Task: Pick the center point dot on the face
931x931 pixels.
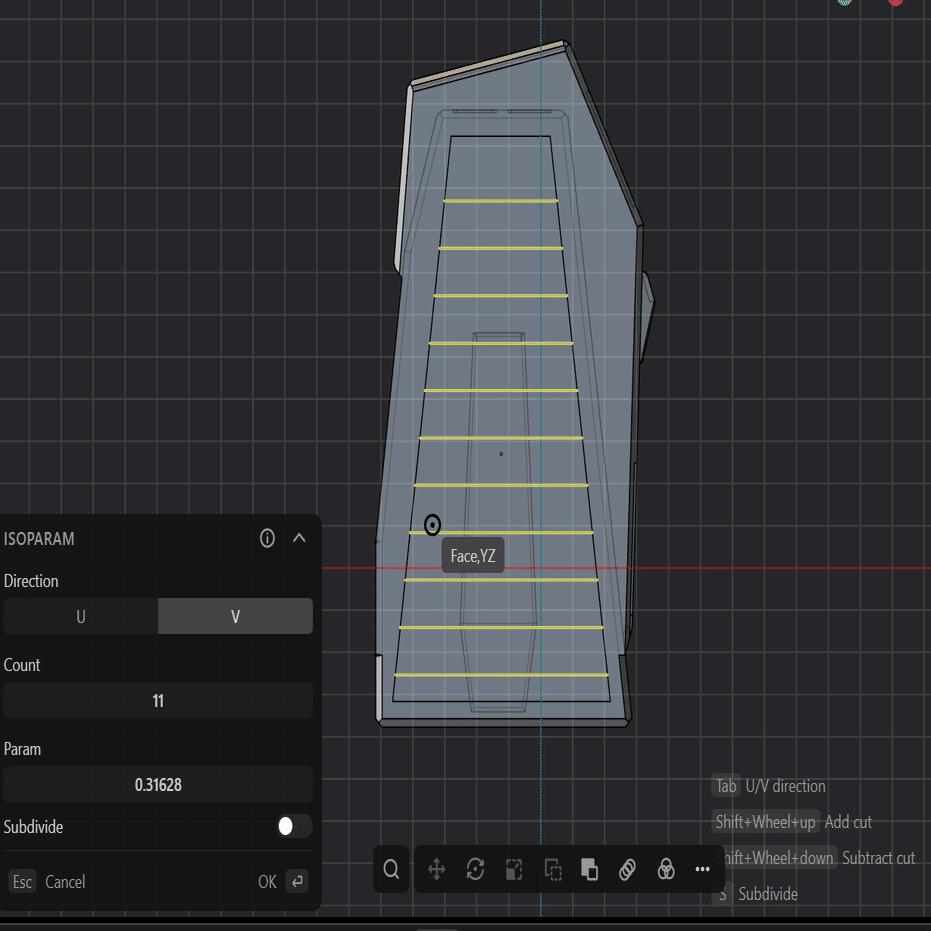Action: [x=501, y=454]
